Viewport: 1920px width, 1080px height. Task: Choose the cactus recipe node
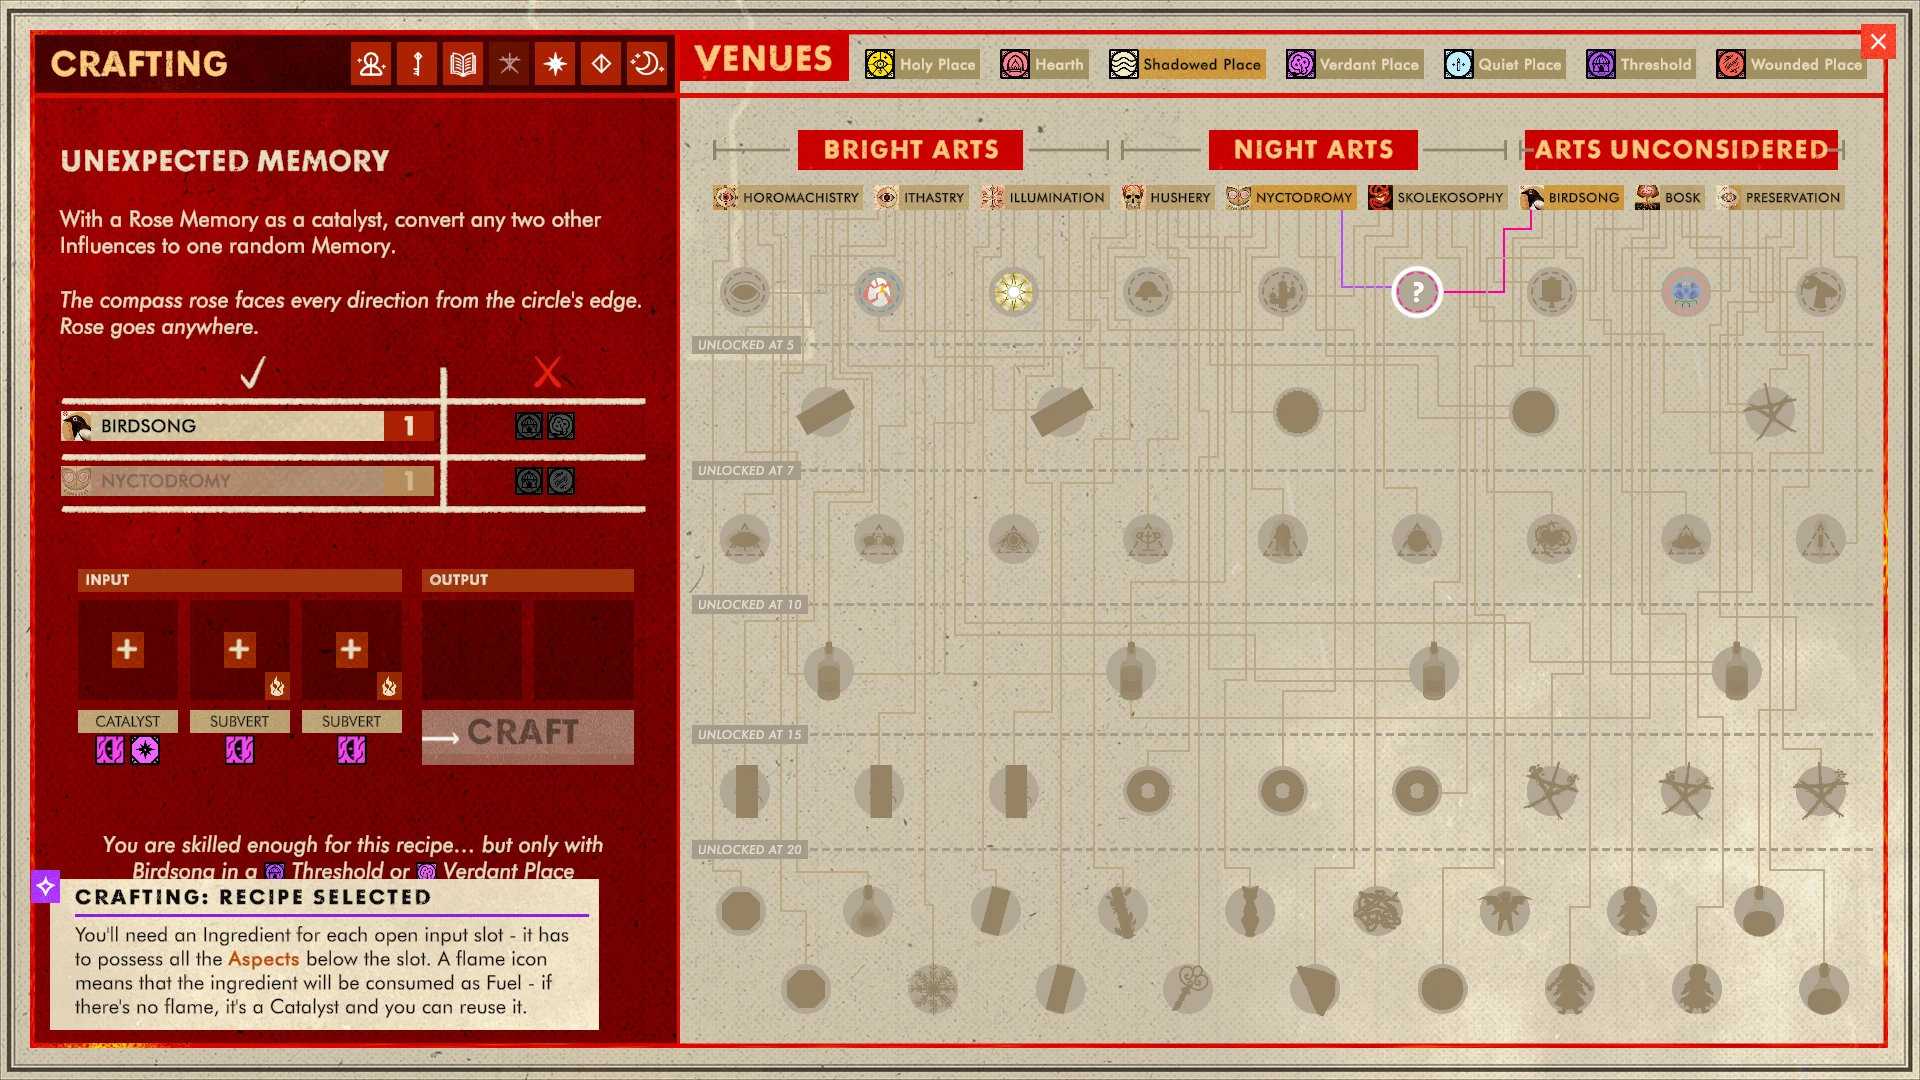tap(1282, 292)
